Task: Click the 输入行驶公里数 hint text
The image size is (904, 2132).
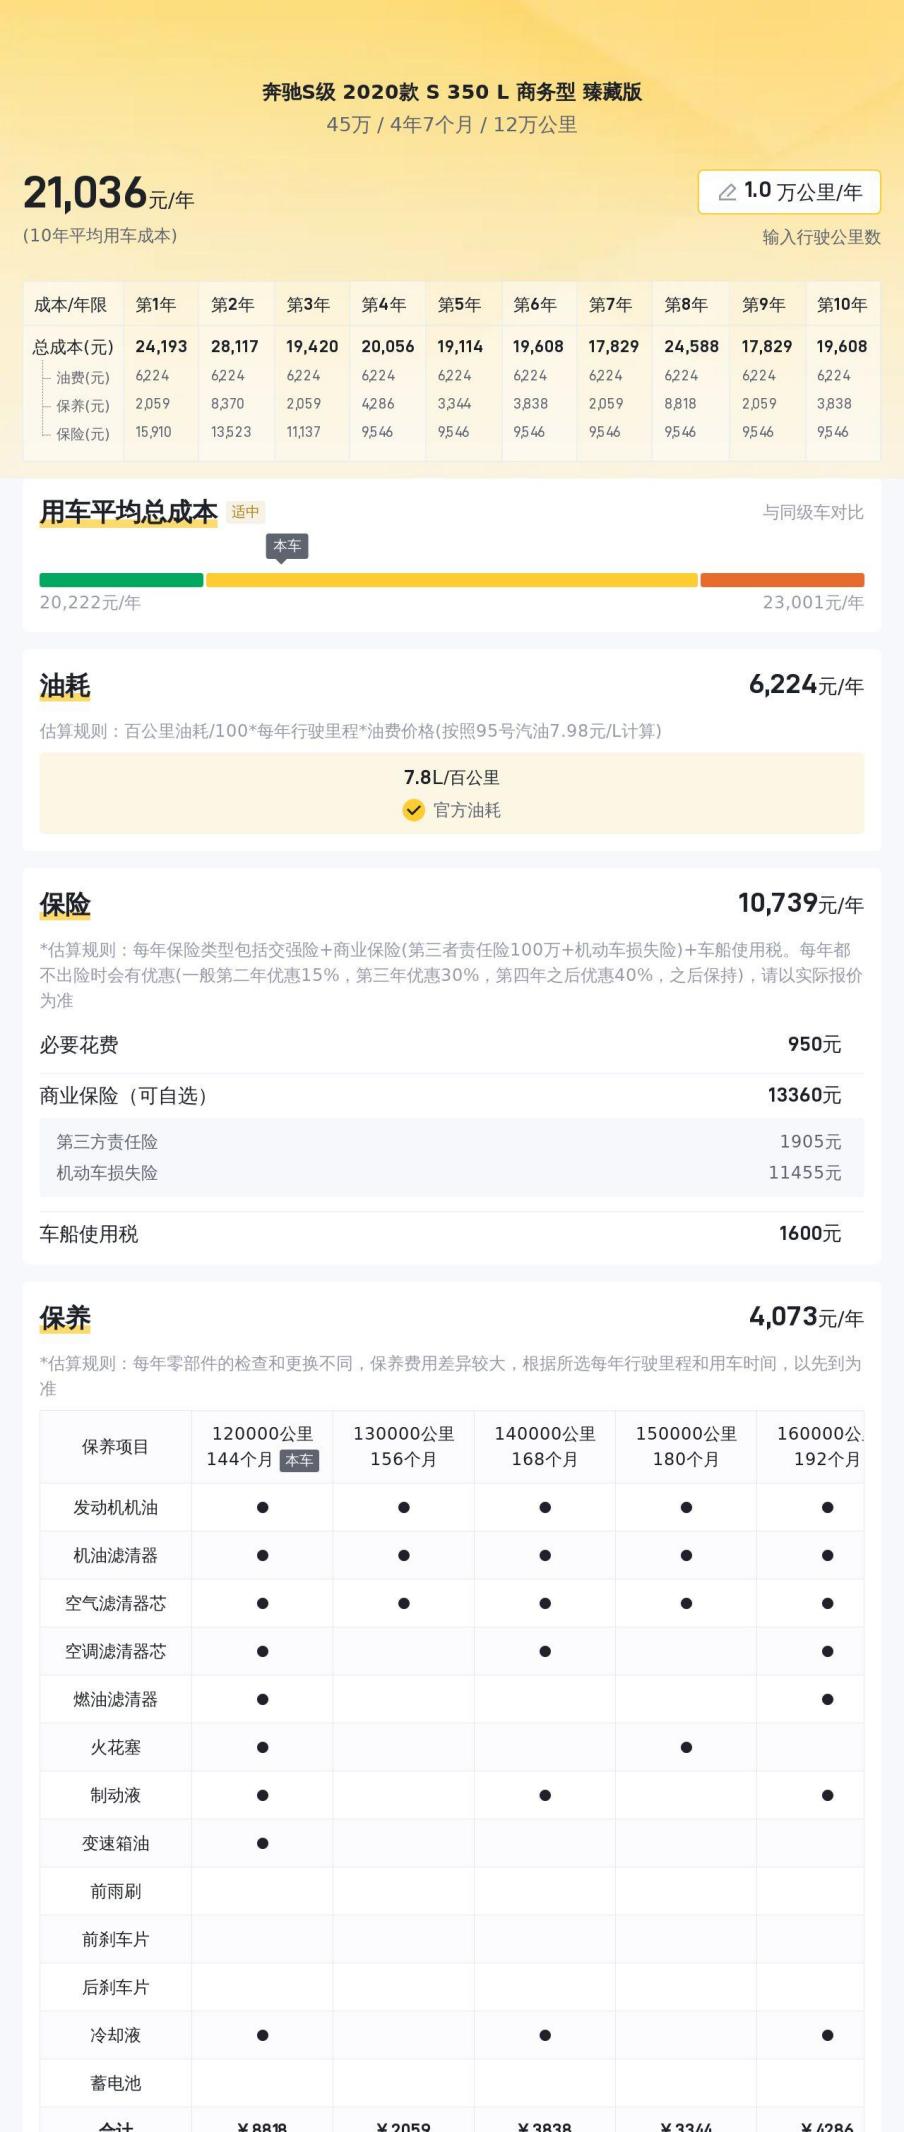Action: tap(821, 238)
